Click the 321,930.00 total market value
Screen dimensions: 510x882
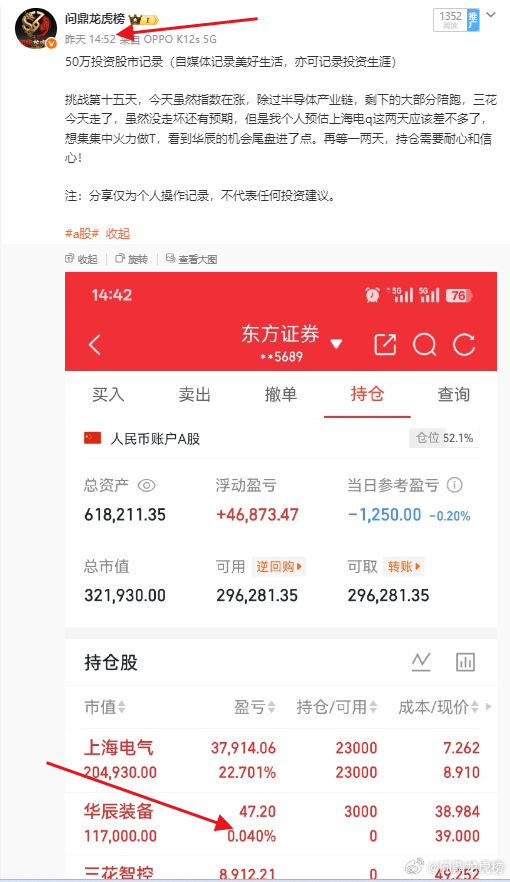[x=125, y=595]
